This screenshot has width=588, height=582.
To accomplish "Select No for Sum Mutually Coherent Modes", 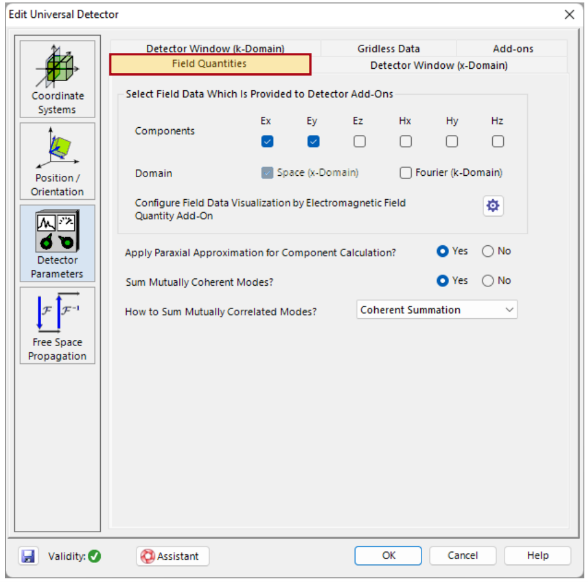I will click(x=488, y=281).
